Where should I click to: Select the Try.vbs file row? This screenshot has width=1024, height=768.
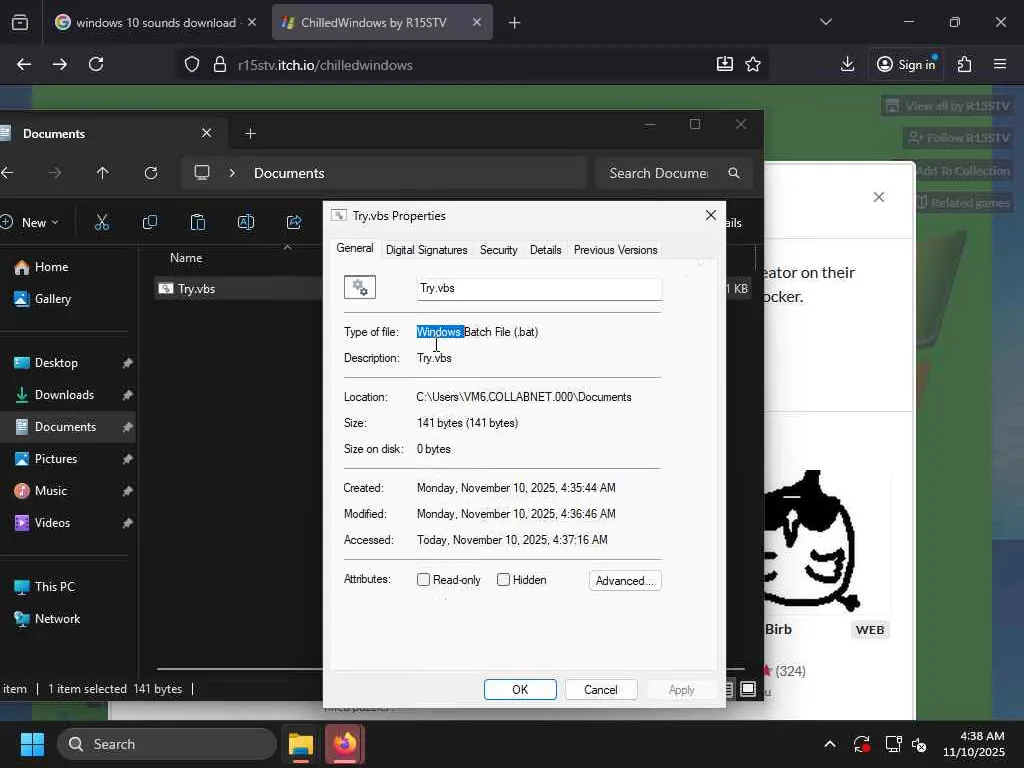point(238,289)
